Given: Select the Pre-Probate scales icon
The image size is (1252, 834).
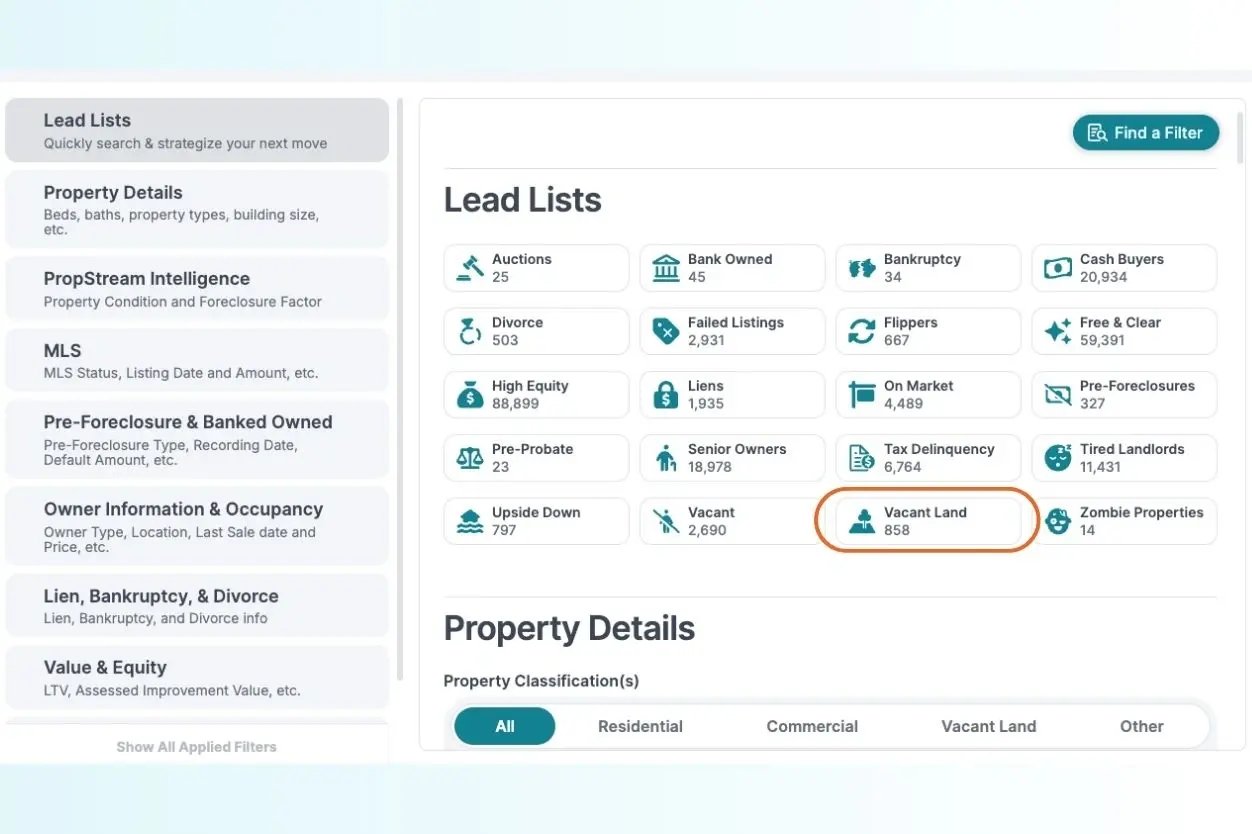Looking at the screenshot, I should [470, 457].
